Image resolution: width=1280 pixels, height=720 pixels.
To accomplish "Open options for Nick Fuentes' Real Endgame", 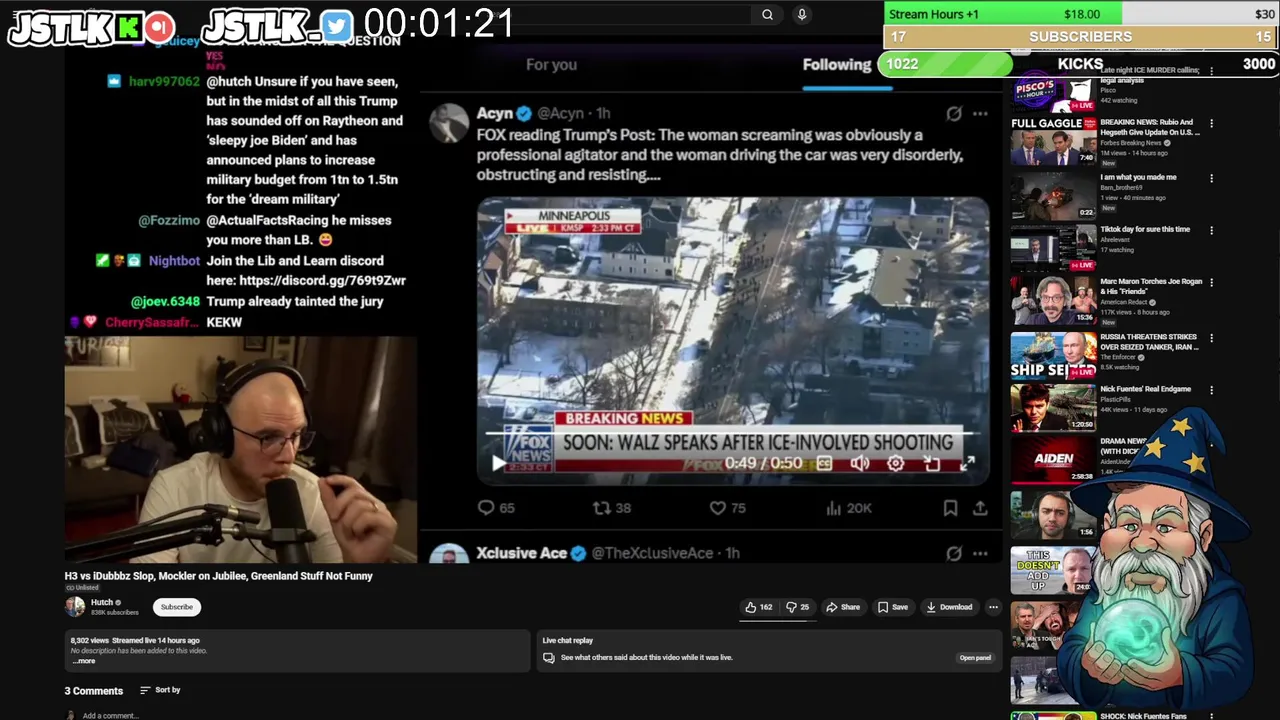I will 1211,390.
